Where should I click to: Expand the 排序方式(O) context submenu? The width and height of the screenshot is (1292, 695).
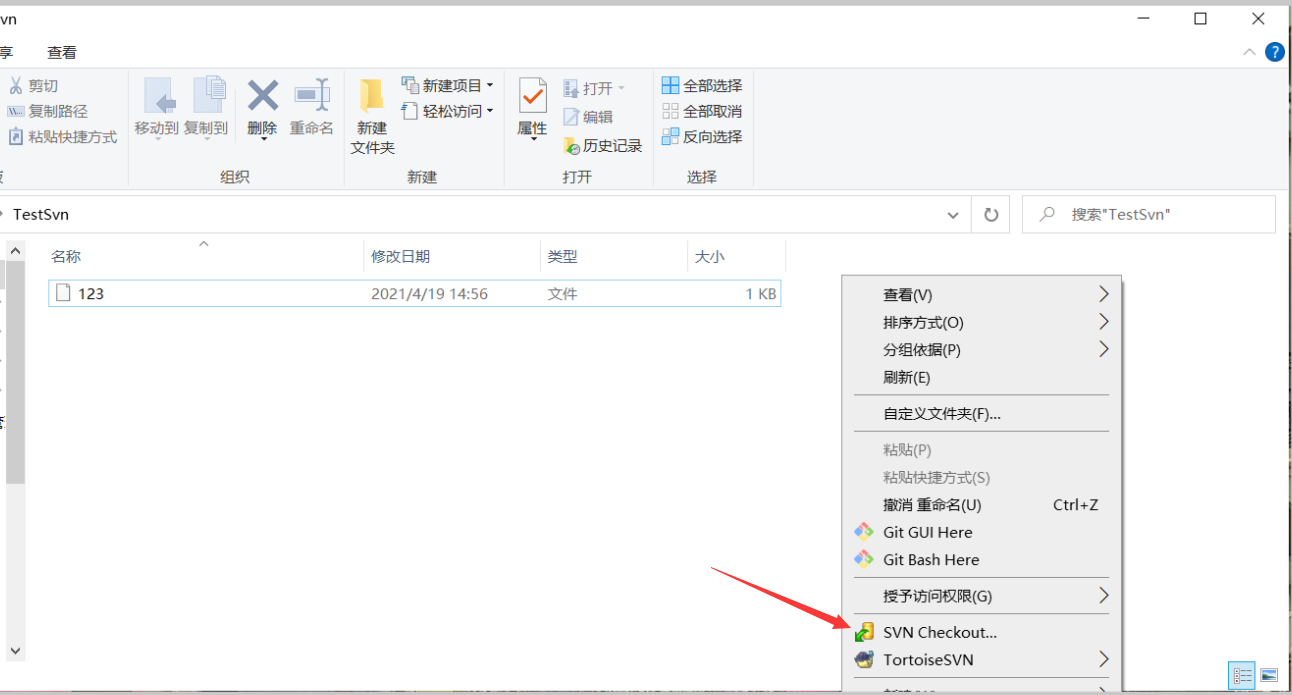[x=982, y=322]
